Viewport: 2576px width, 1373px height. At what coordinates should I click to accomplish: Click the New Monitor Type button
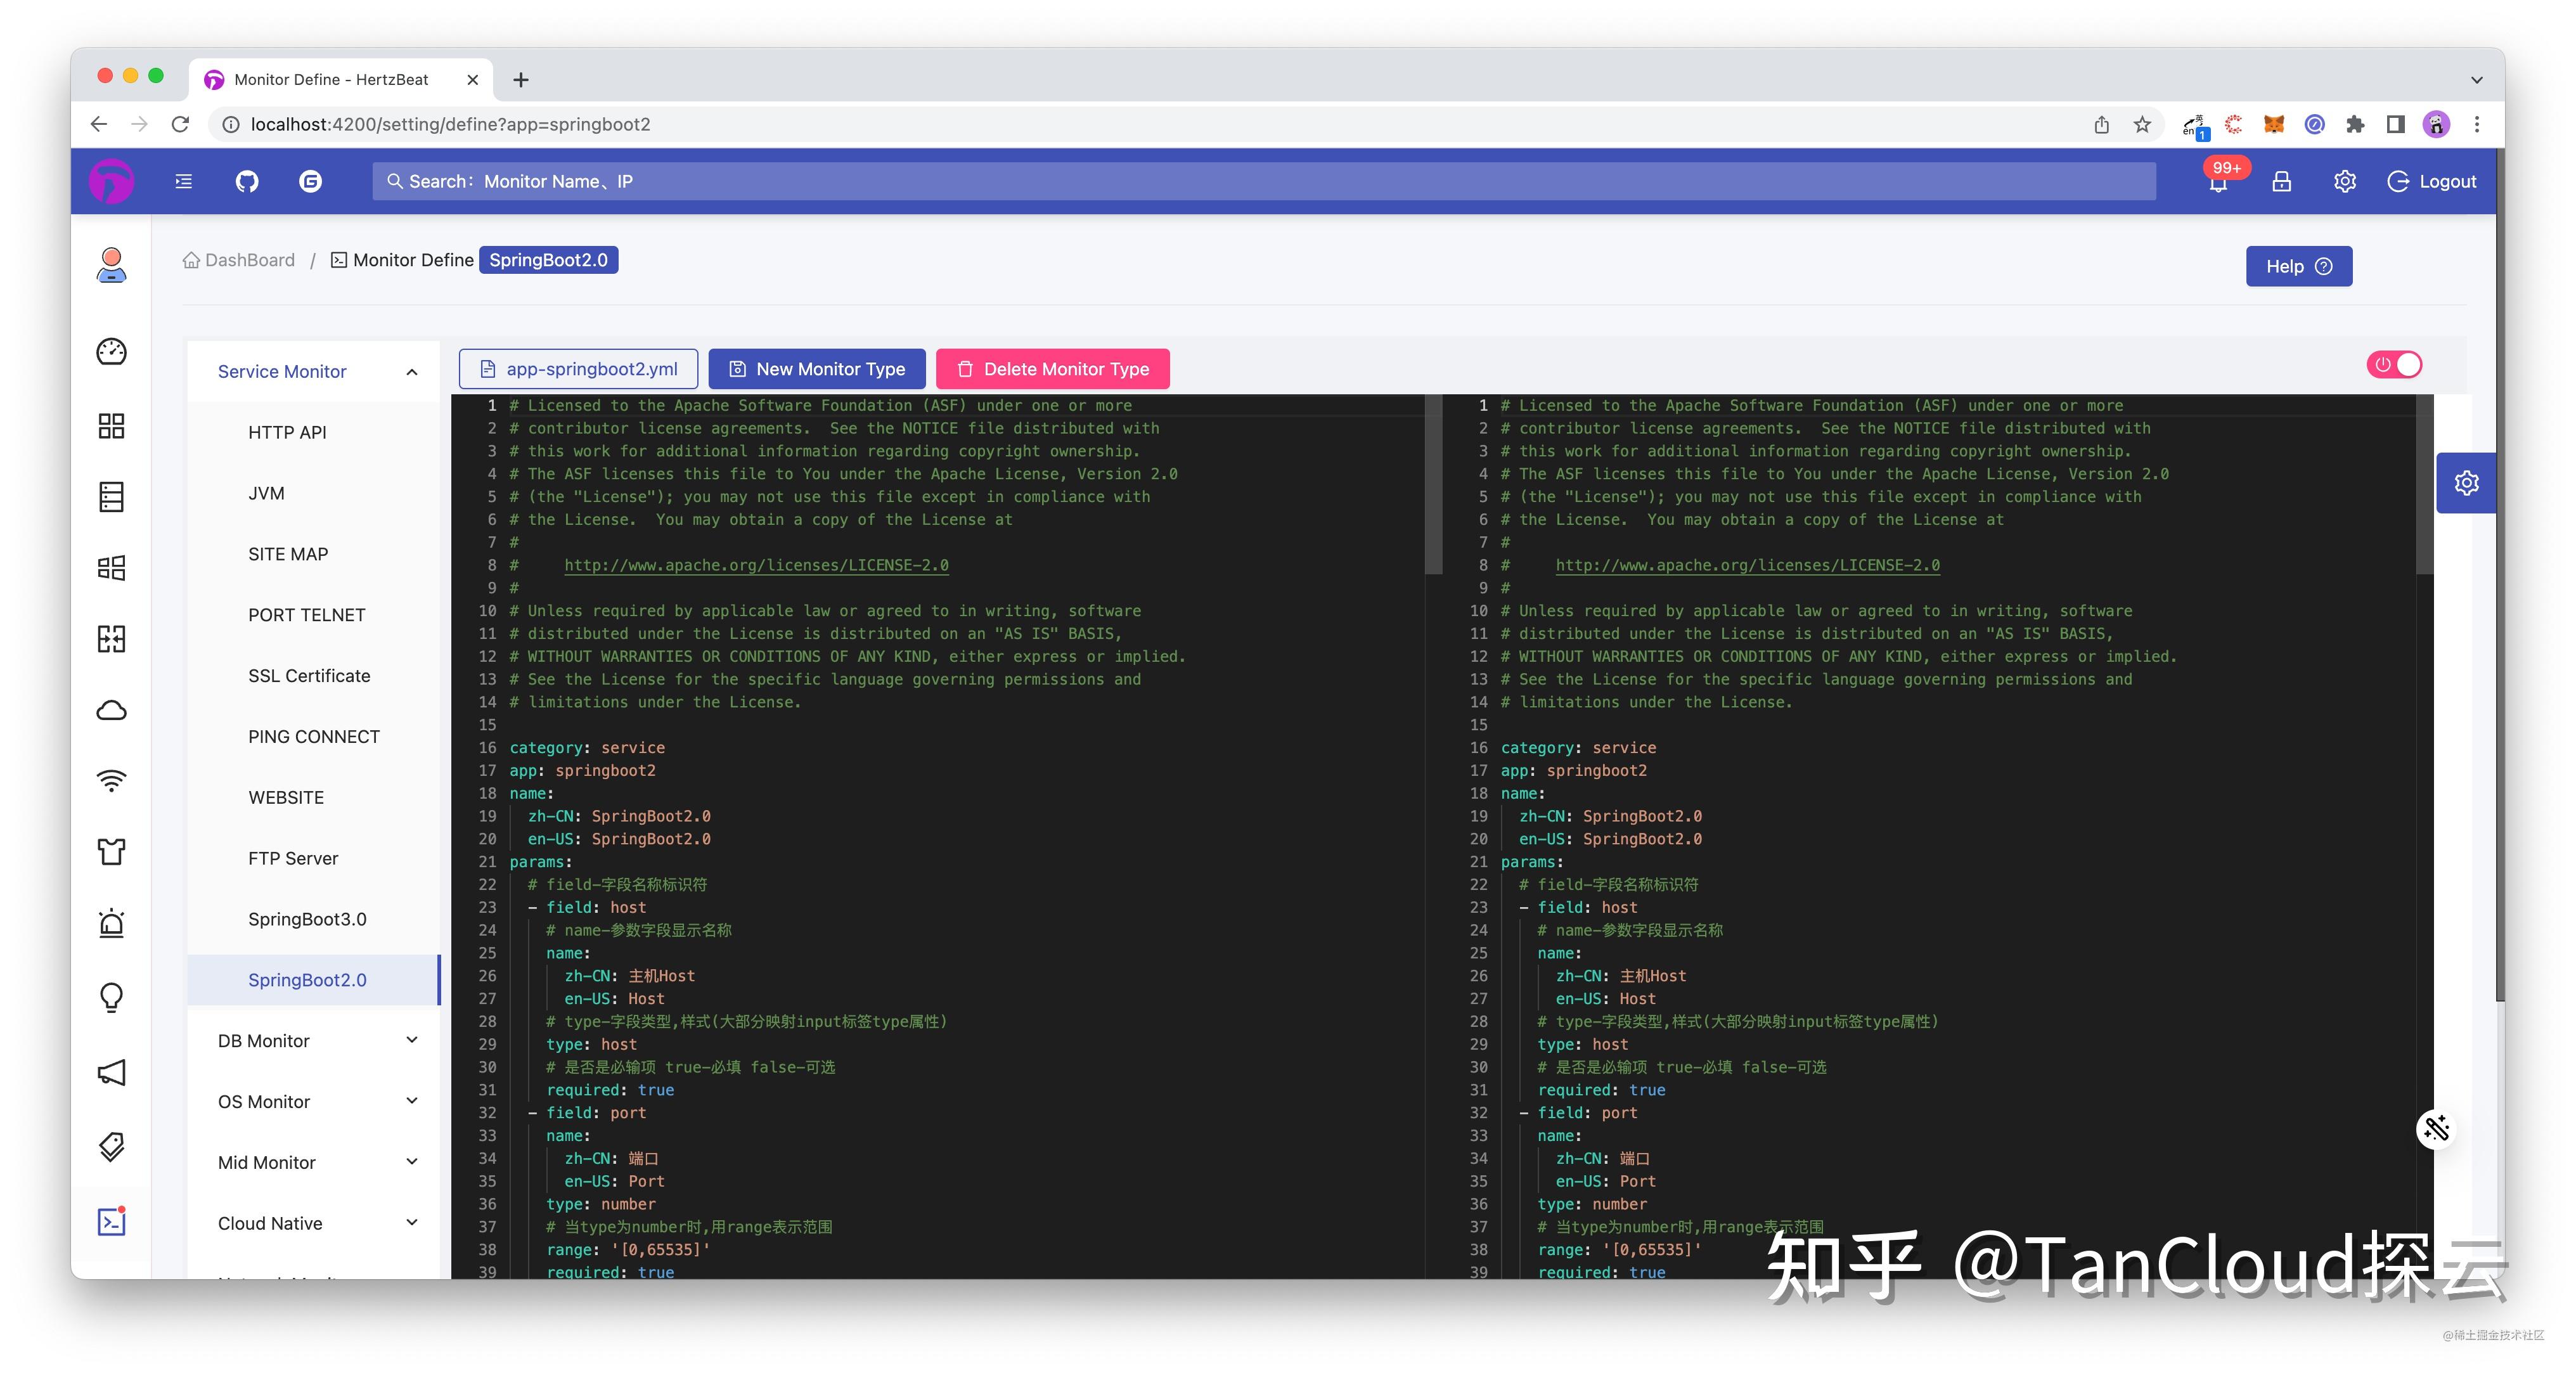(817, 369)
